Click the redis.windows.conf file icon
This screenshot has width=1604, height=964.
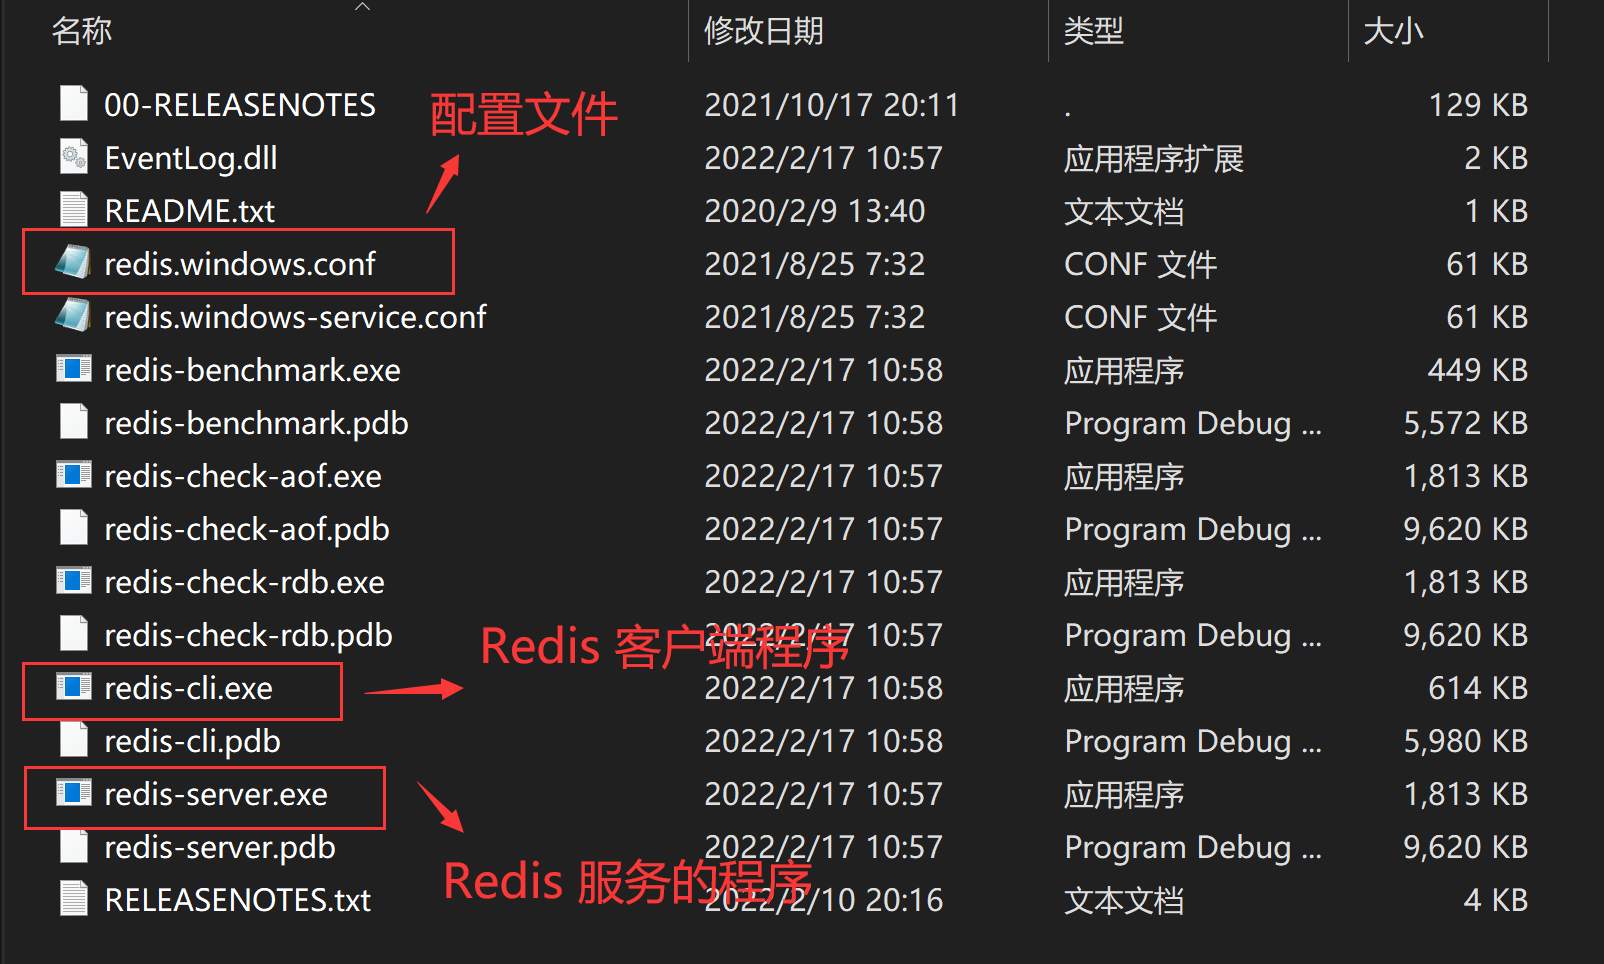click(73, 263)
